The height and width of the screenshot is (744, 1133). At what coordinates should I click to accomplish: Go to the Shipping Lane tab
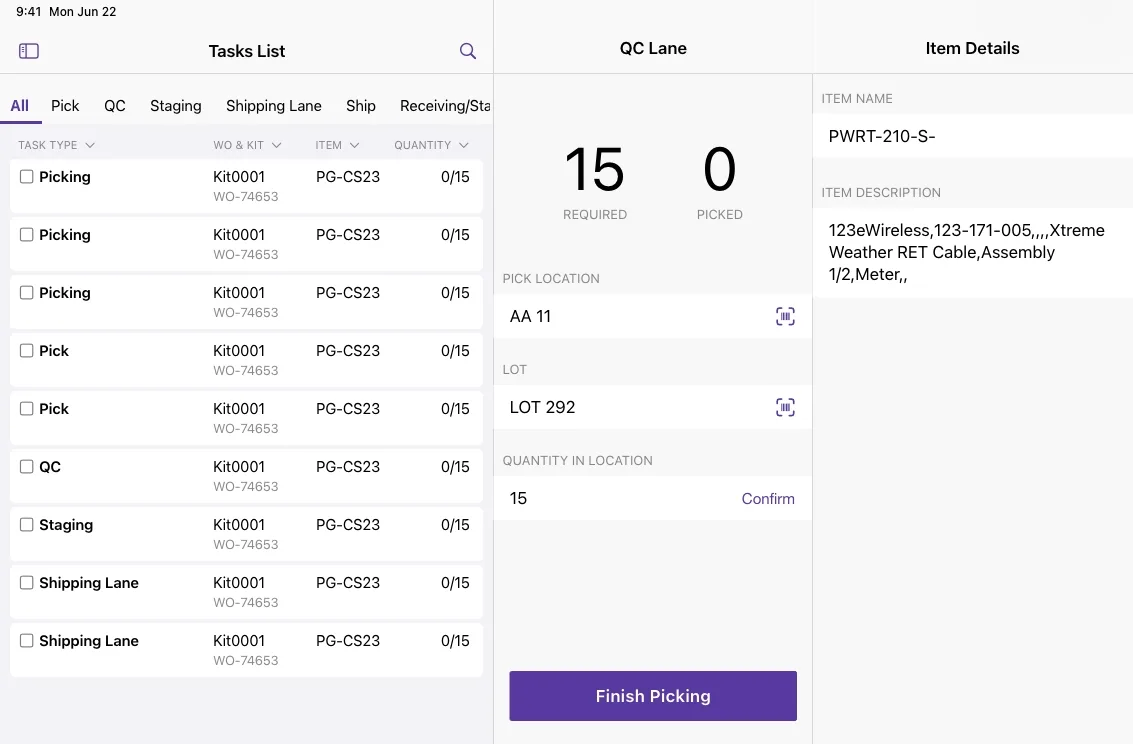pyautogui.click(x=274, y=105)
